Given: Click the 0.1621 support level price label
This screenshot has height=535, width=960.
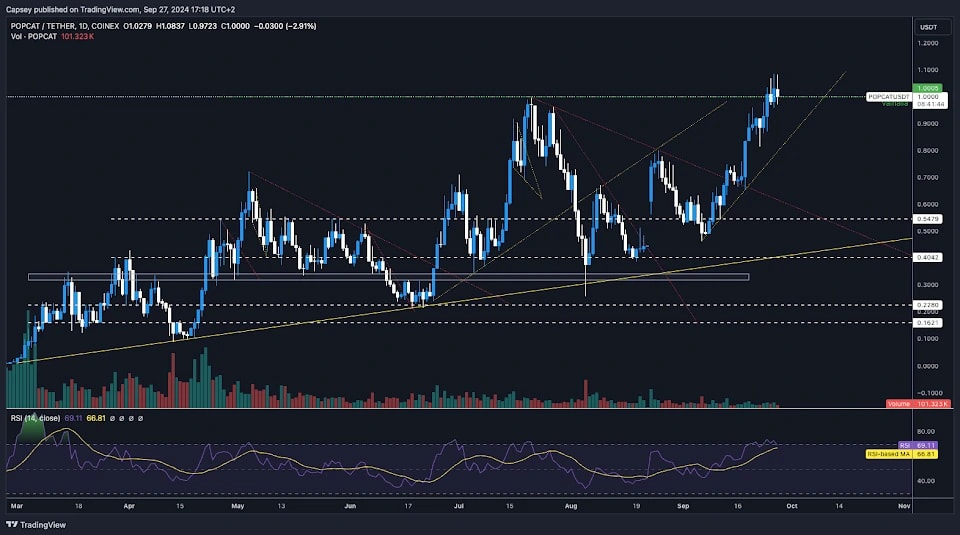Looking at the screenshot, I should [x=926, y=323].
